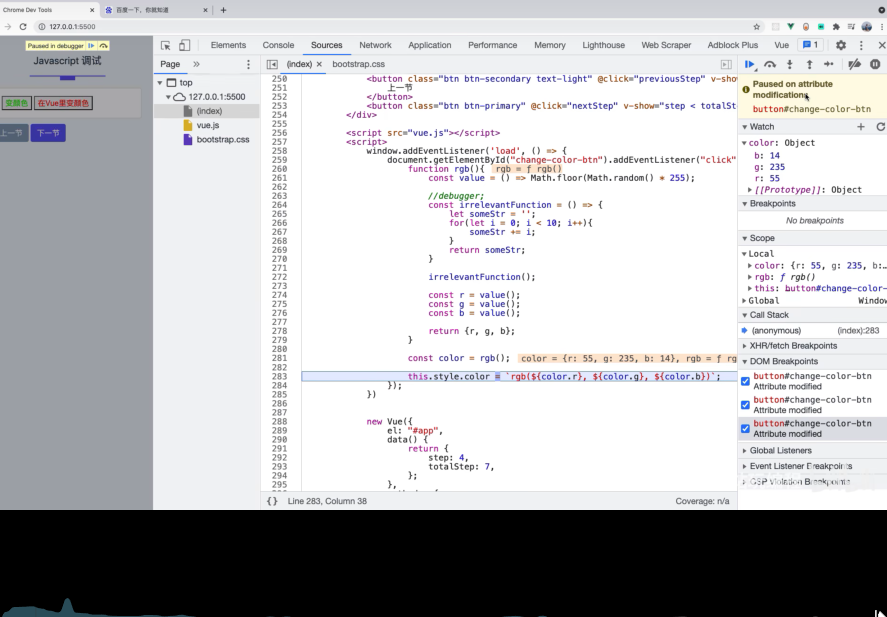This screenshot has height=617, width=887.
Task: Refresh watch expressions
Action: [880, 127]
